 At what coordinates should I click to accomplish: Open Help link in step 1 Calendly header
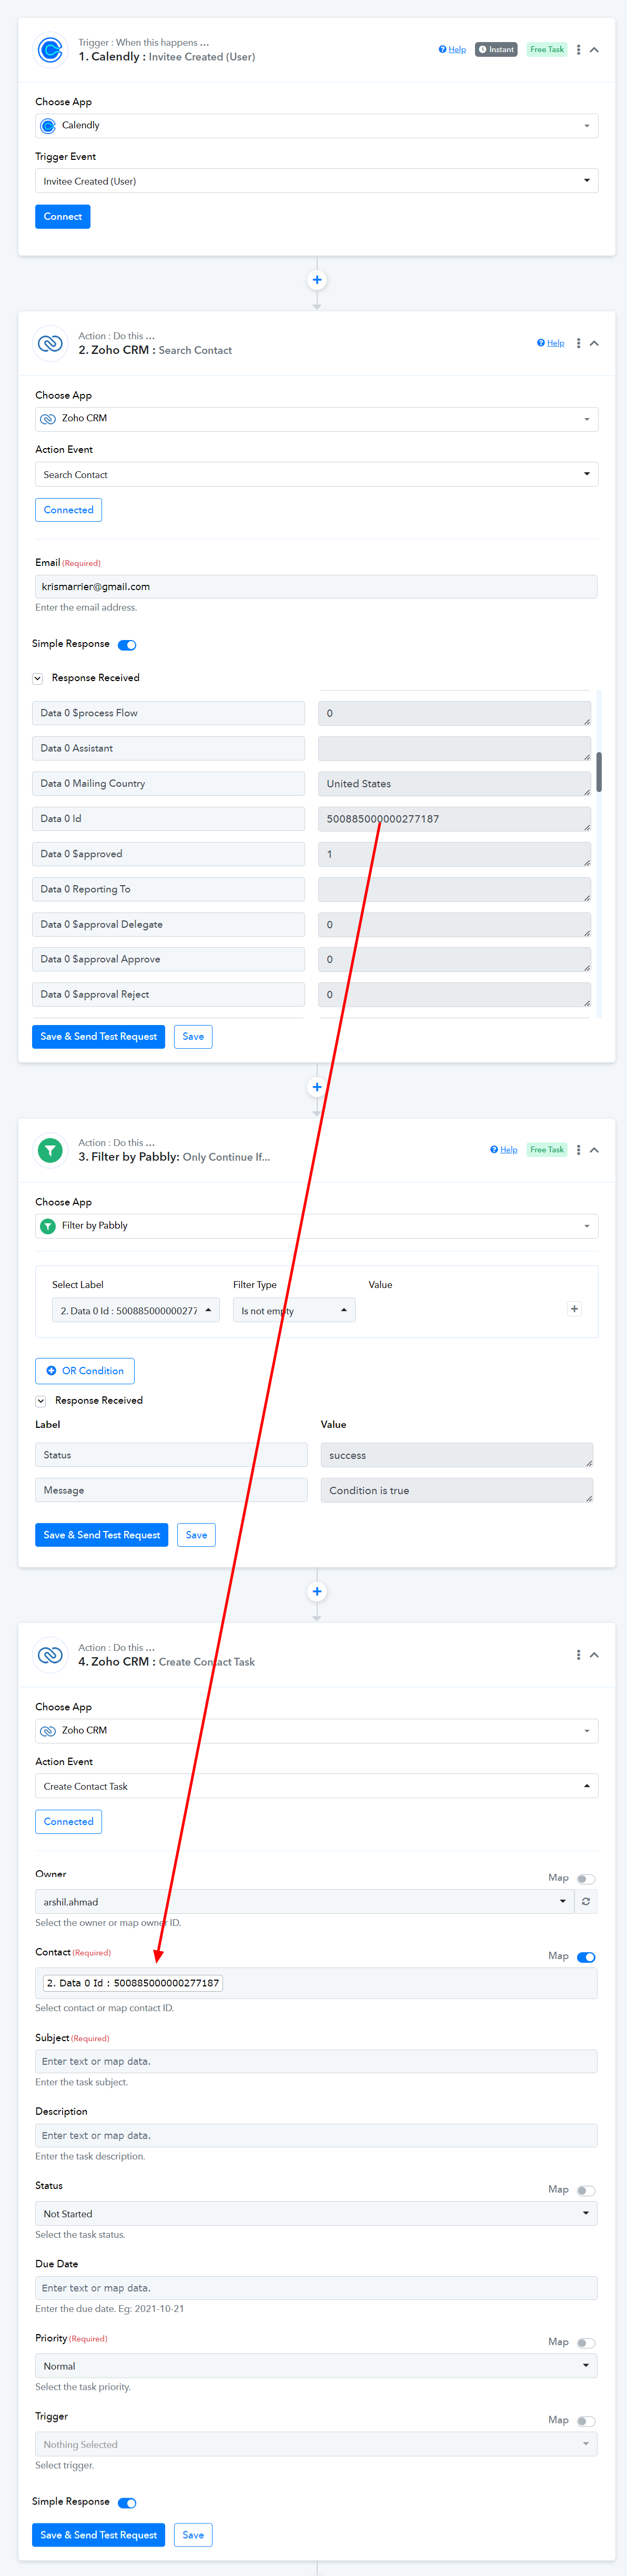tap(452, 49)
